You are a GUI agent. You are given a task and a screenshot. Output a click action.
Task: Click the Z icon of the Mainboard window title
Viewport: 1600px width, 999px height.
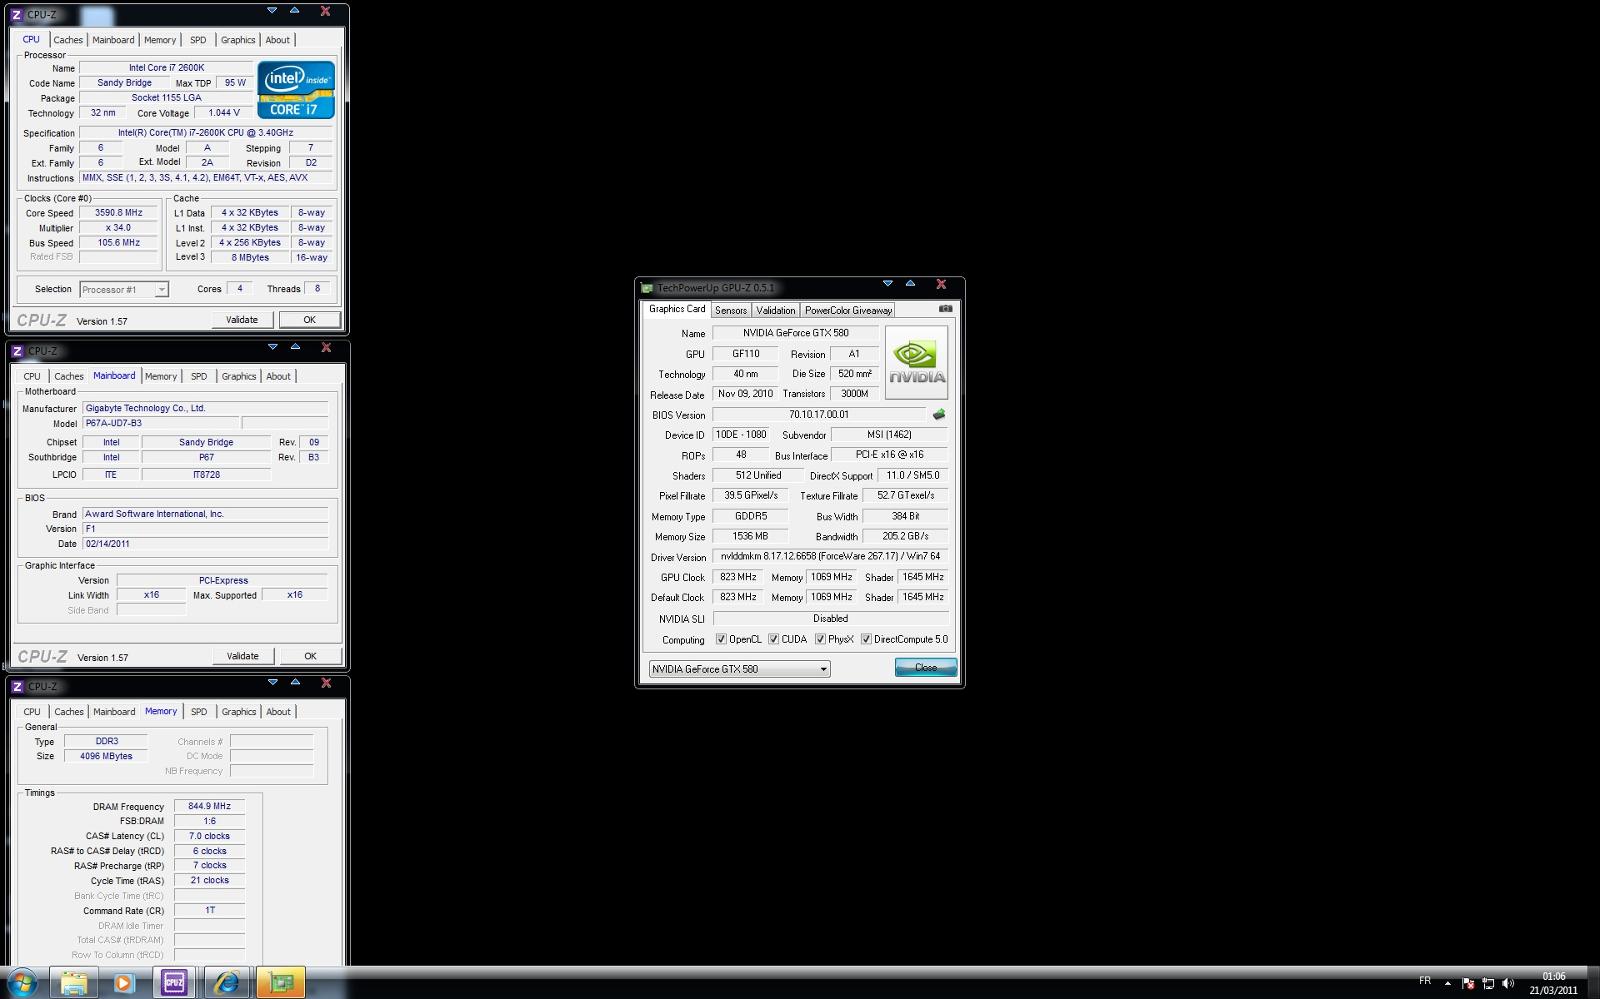(17, 351)
